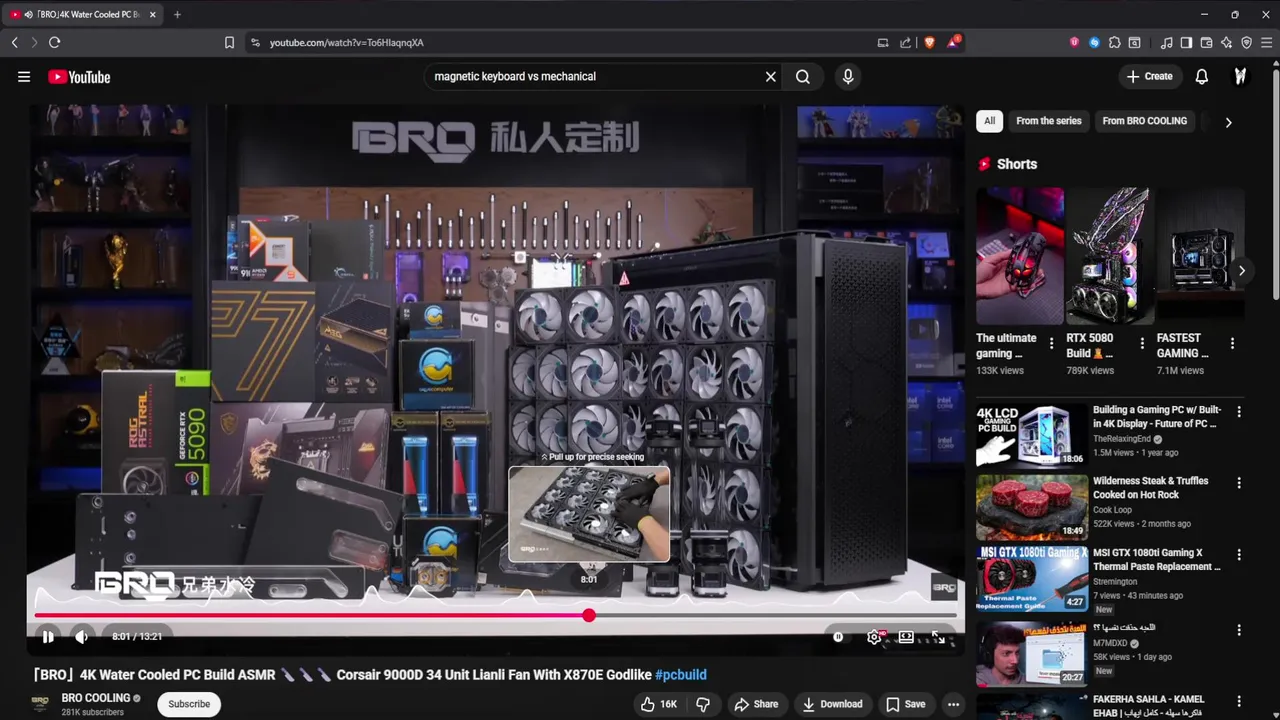Image resolution: width=1280 pixels, height=720 pixels.
Task: Reload the page in the browser toolbar
Action: click(x=54, y=42)
